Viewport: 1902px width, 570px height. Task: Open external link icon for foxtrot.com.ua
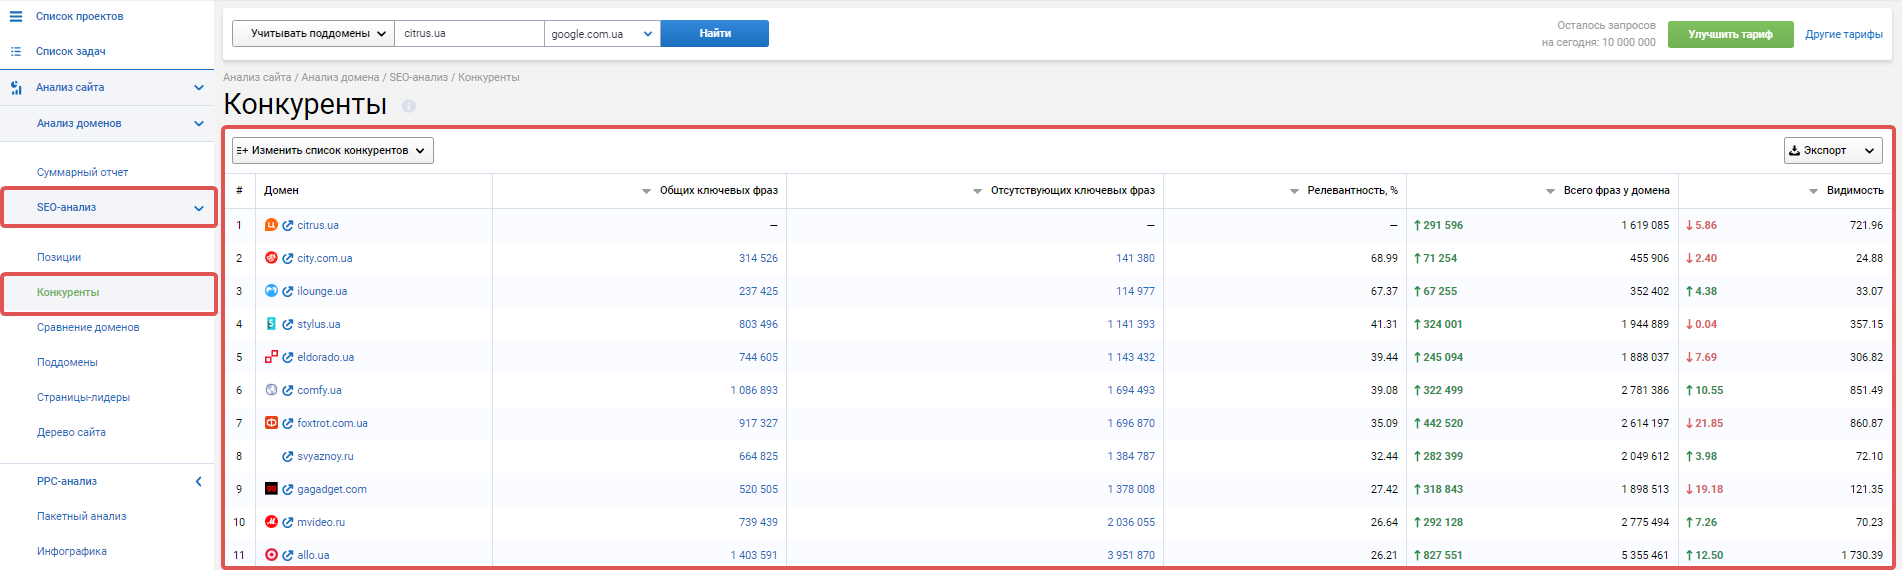(288, 424)
